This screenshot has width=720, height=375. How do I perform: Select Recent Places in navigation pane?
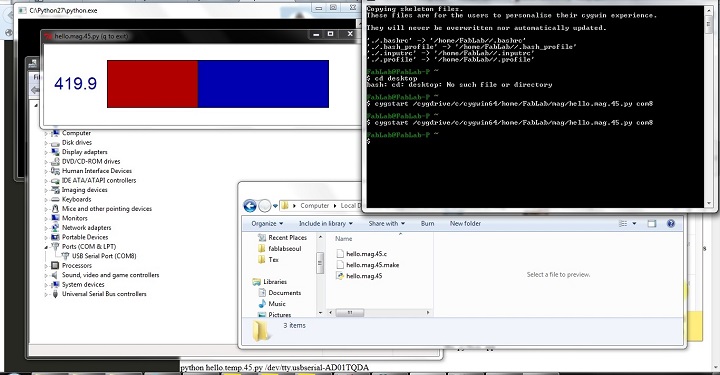282,238
